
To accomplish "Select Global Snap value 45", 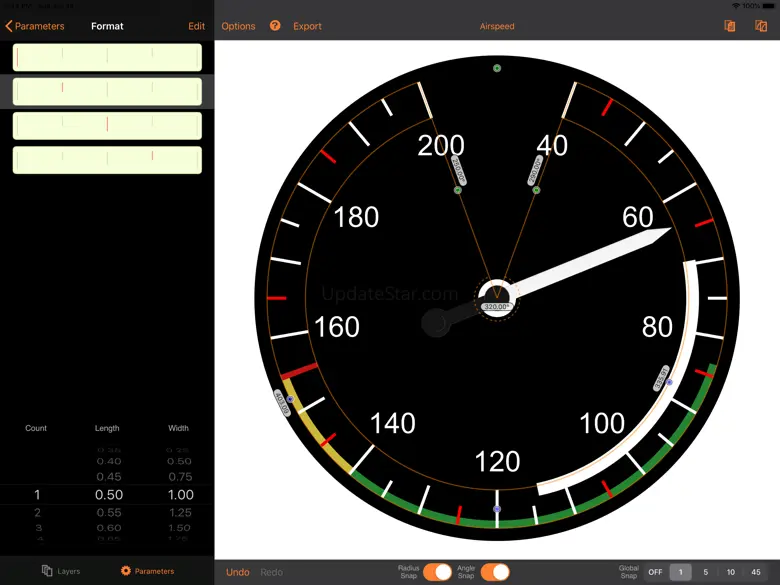I will pyautogui.click(x=756, y=572).
